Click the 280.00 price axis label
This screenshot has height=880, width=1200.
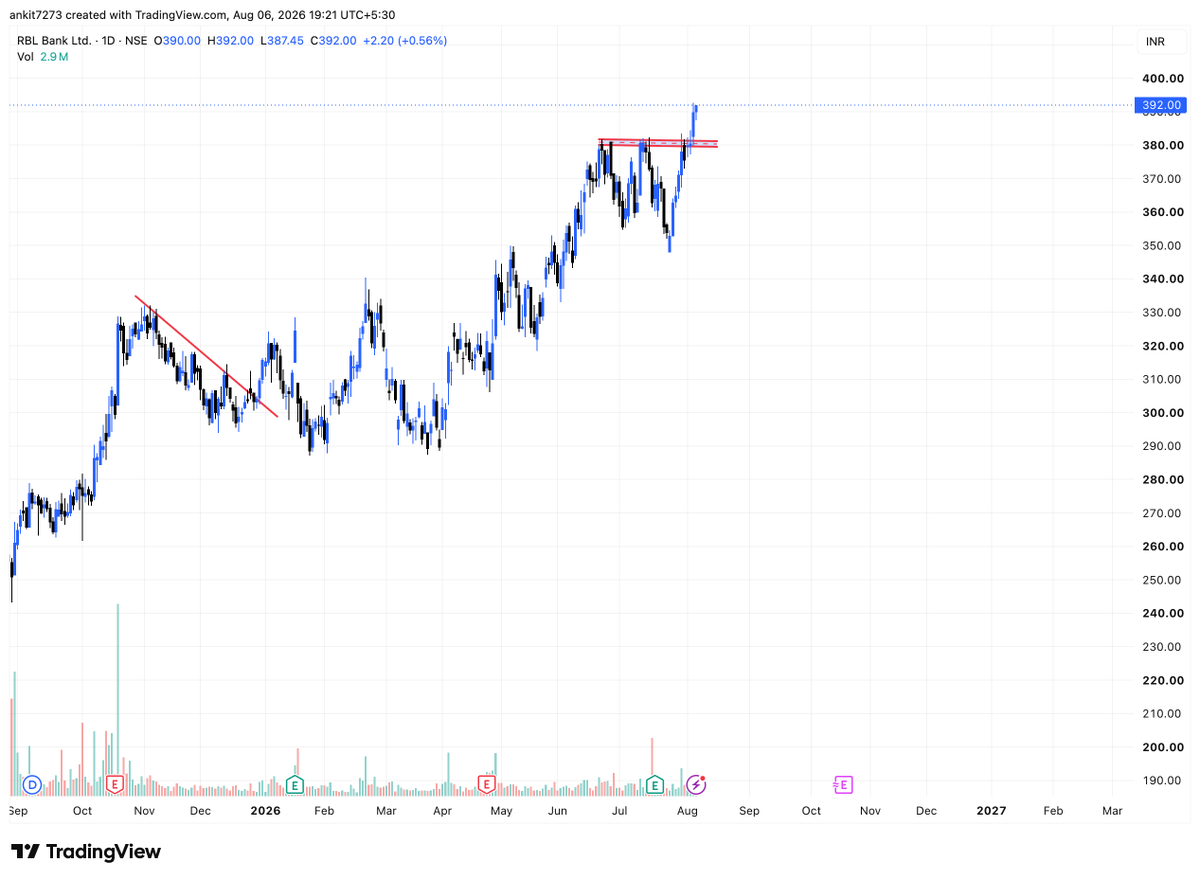point(1163,480)
